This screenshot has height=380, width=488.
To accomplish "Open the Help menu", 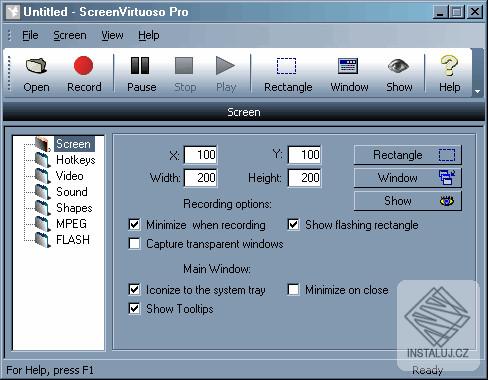I will click(x=149, y=35).
